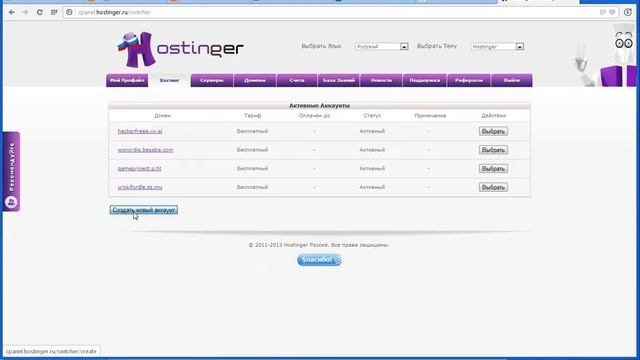Click the Действия column header

pos(493,116)
